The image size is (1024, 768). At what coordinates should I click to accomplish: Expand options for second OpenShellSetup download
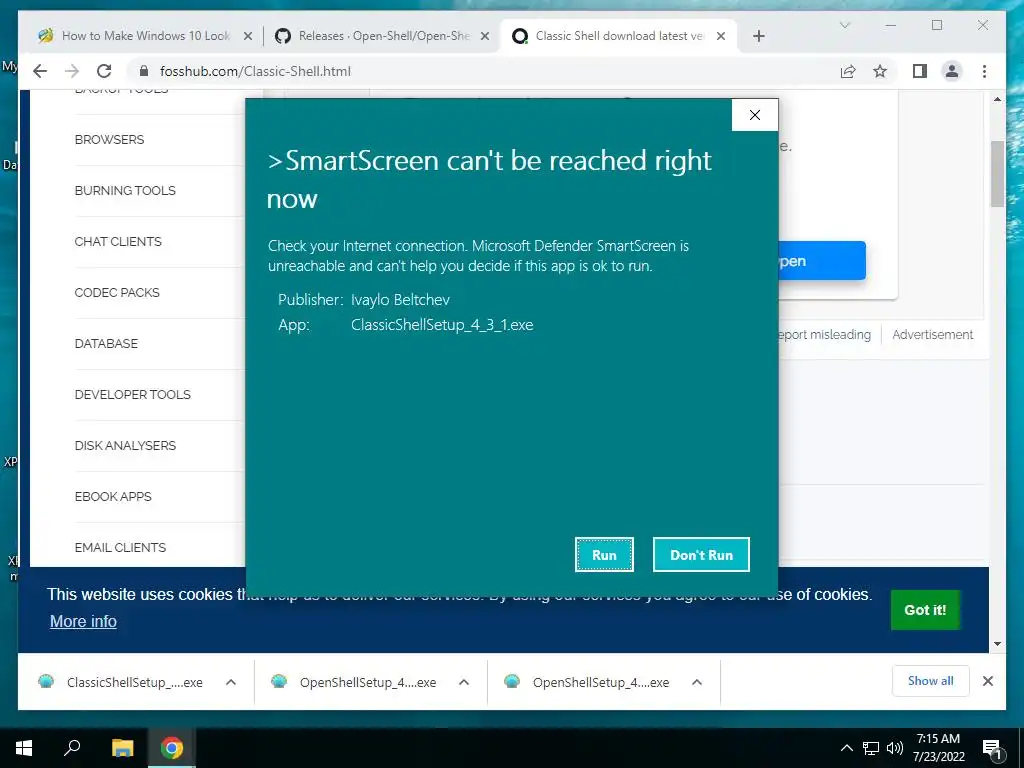[x=697, y=682]
